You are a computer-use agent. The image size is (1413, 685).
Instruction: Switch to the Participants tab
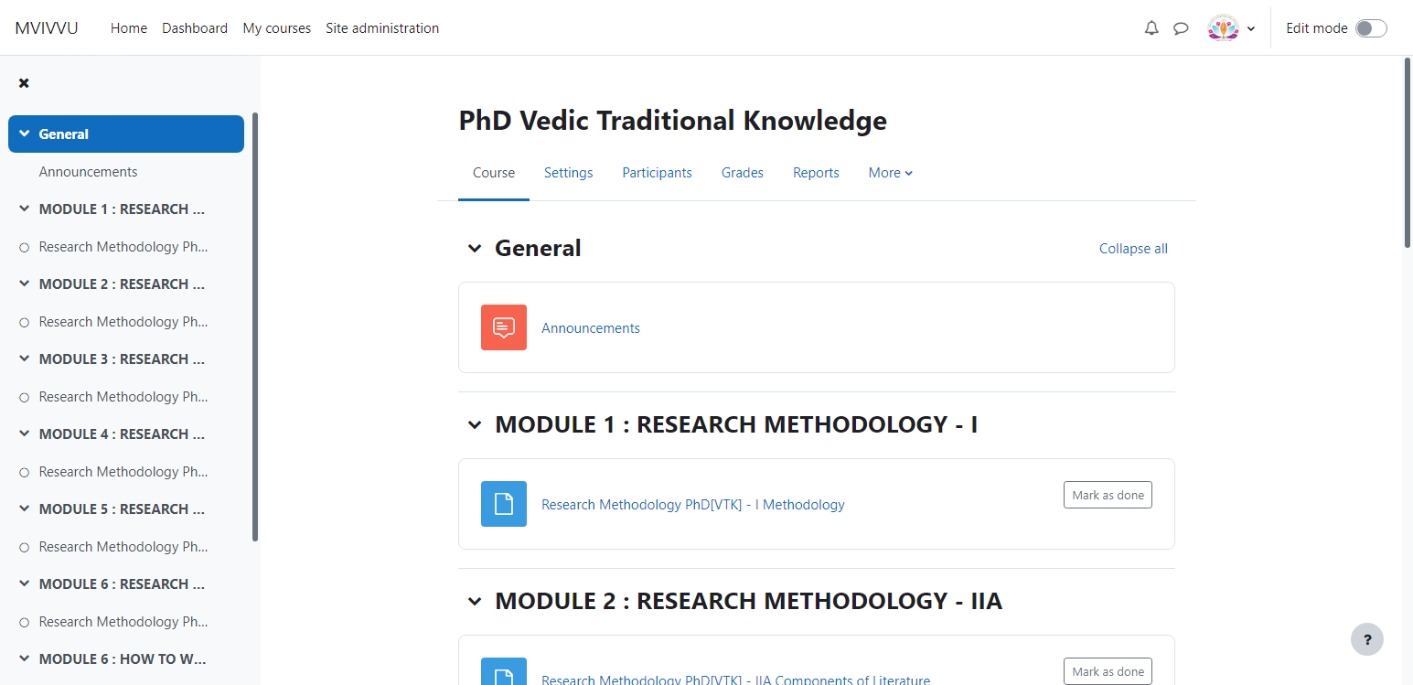657,172
